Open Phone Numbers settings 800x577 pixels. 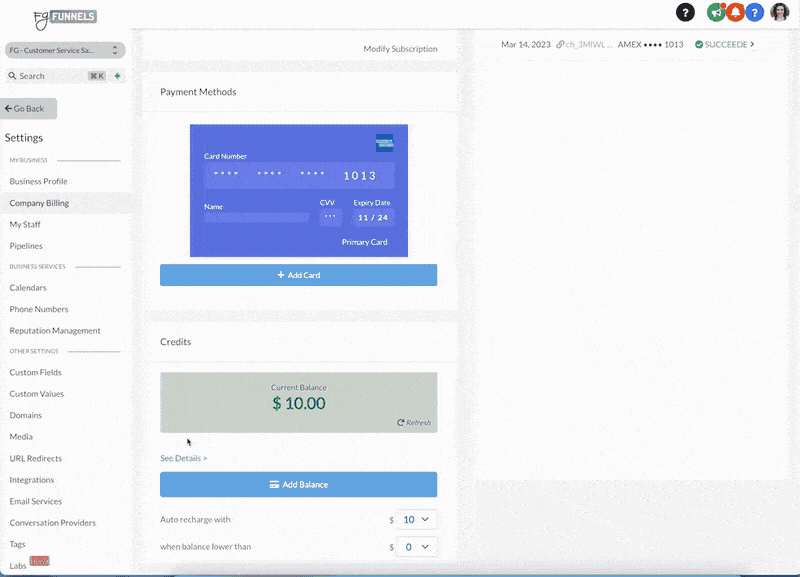tap(39, 309)
